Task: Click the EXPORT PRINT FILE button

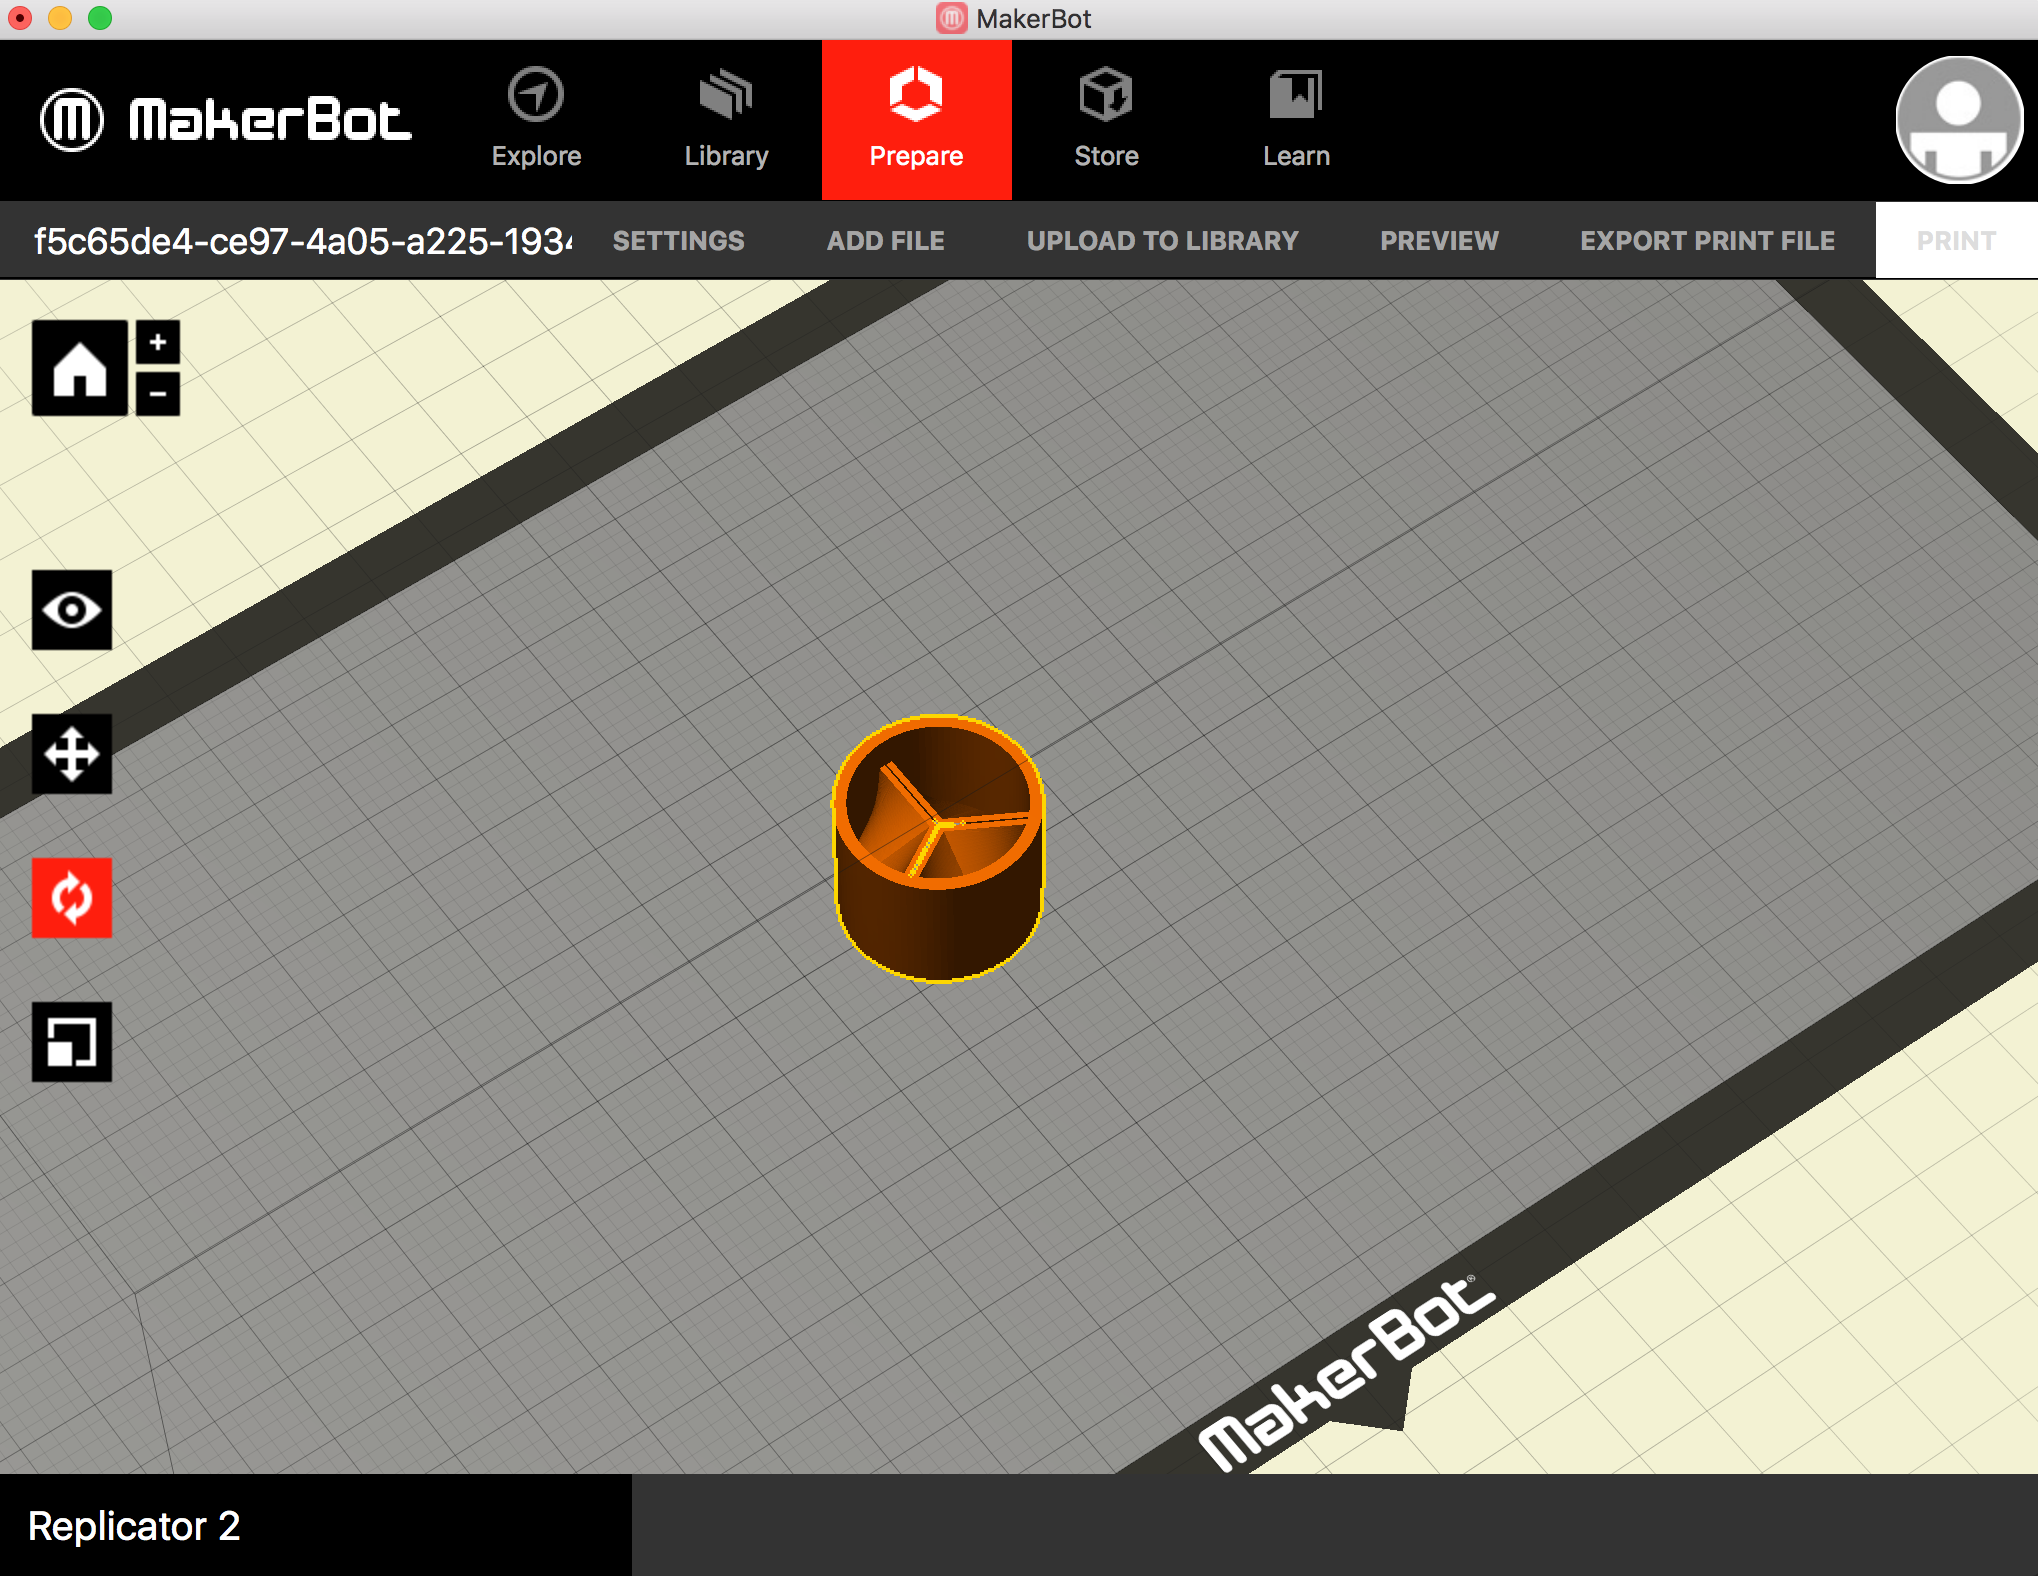Action: click(1707, 240)
